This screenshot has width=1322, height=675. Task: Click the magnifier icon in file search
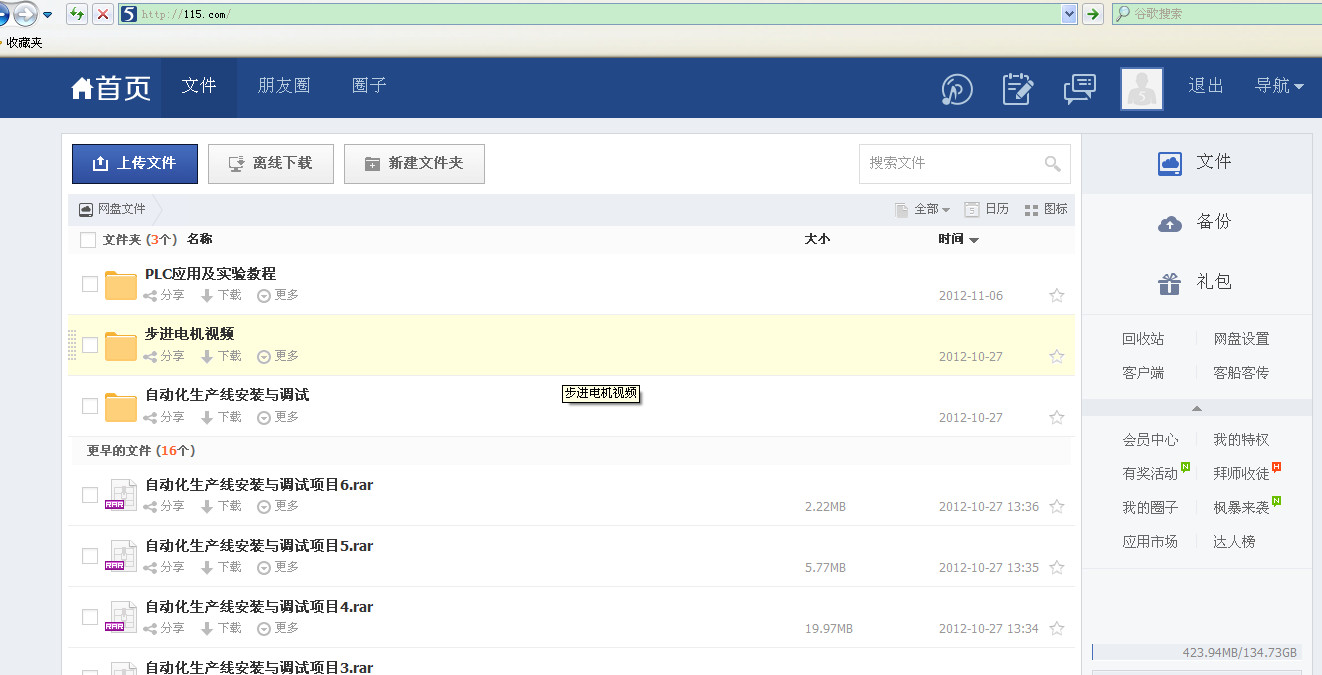(1052, 164)
